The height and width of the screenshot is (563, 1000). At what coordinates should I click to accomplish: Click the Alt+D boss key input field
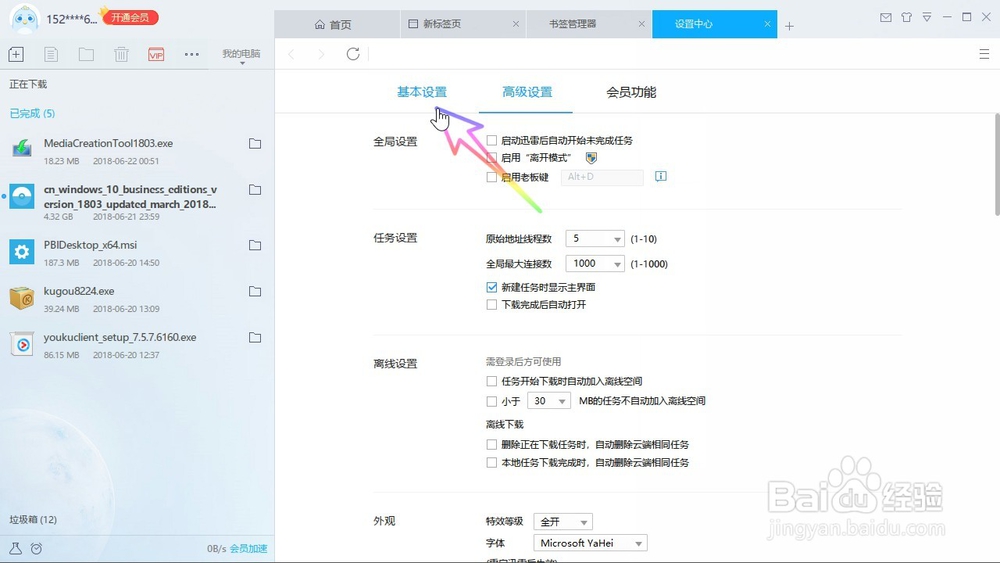(x=602, y=177)
